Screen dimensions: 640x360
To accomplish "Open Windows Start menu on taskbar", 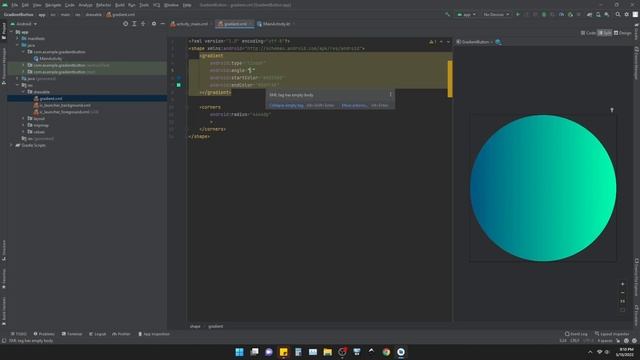I will [240, 352].
